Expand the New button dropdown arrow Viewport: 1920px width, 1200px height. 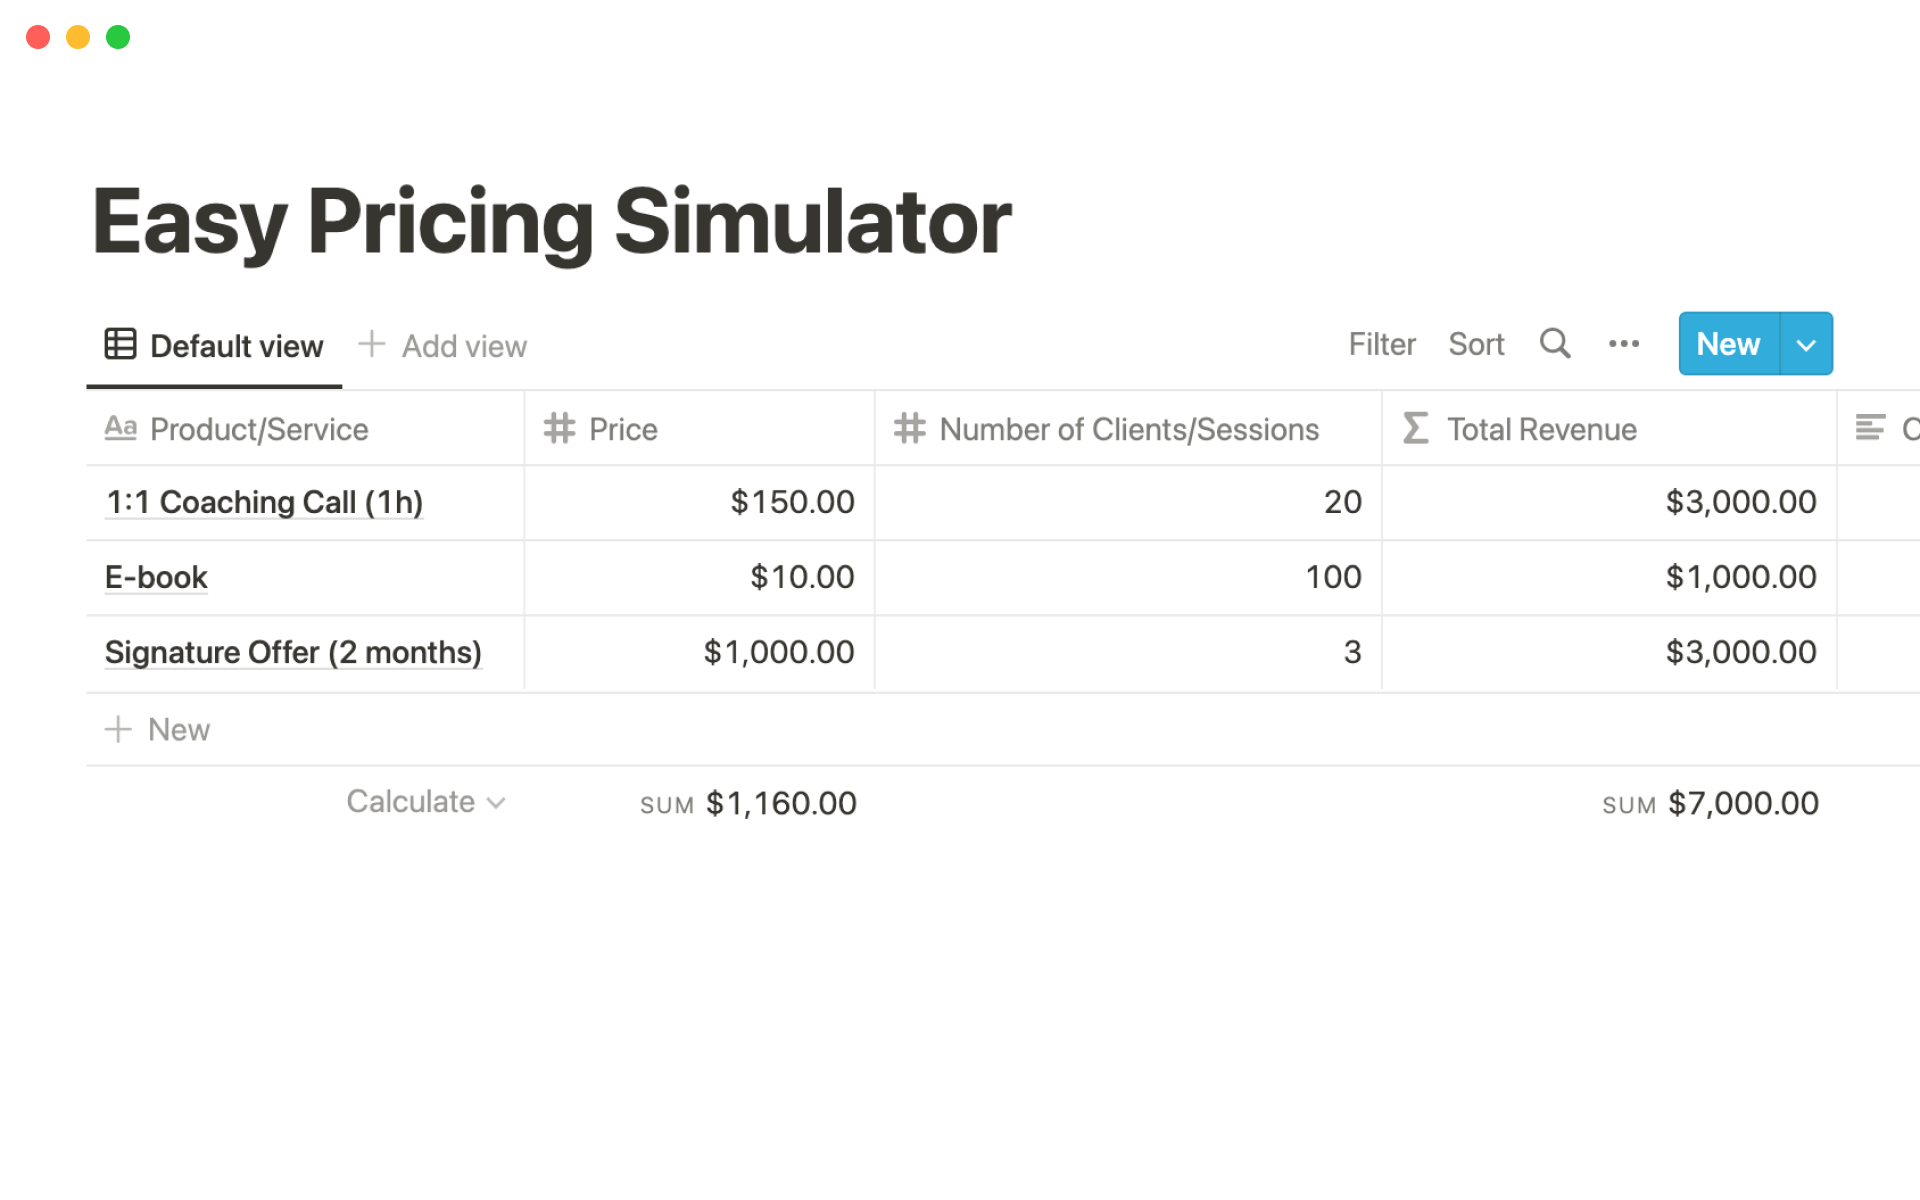pos(1806,344)
